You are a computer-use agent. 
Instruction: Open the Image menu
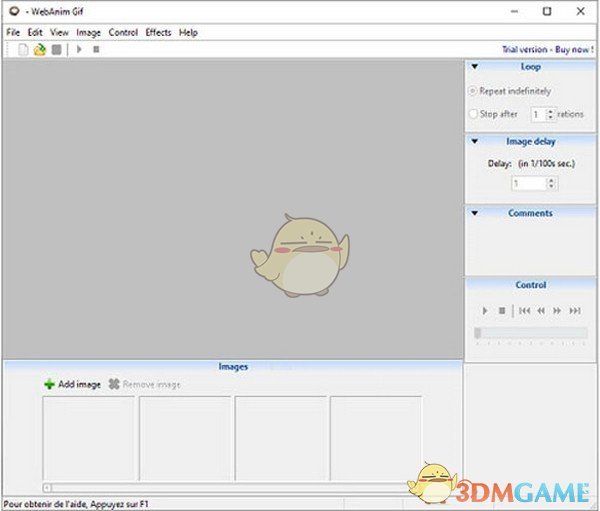[89, 32]
